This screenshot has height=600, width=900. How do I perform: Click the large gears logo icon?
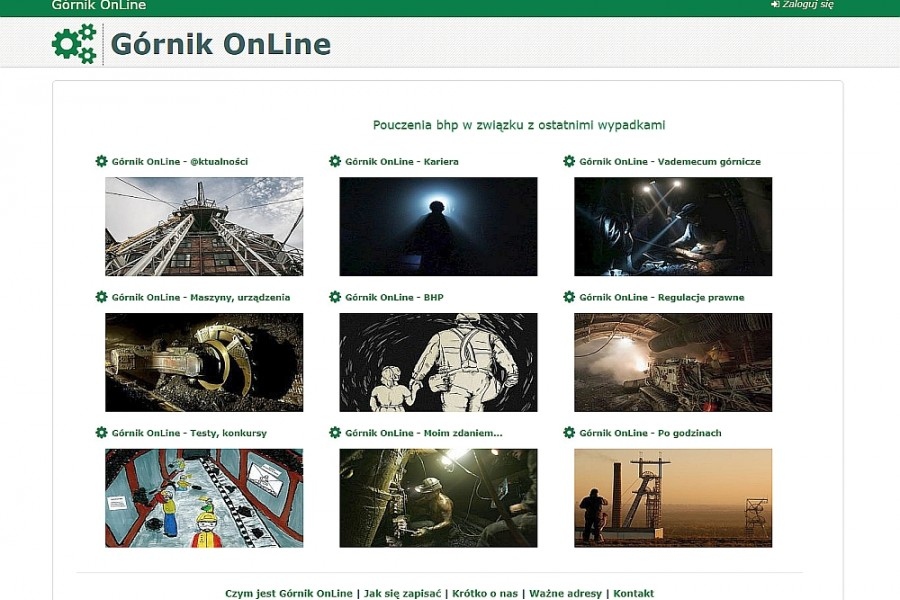[74, 44]
